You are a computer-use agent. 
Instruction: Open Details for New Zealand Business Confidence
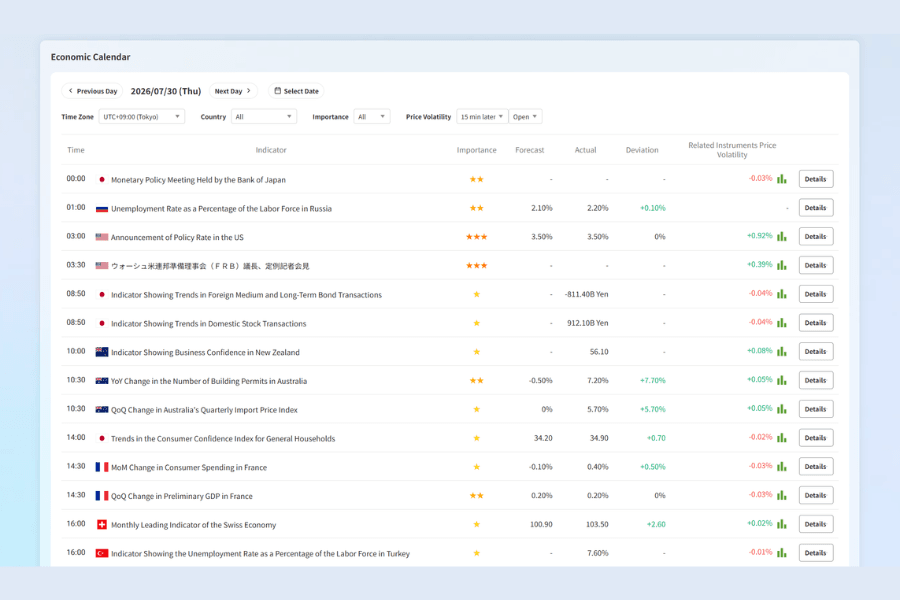816,351
